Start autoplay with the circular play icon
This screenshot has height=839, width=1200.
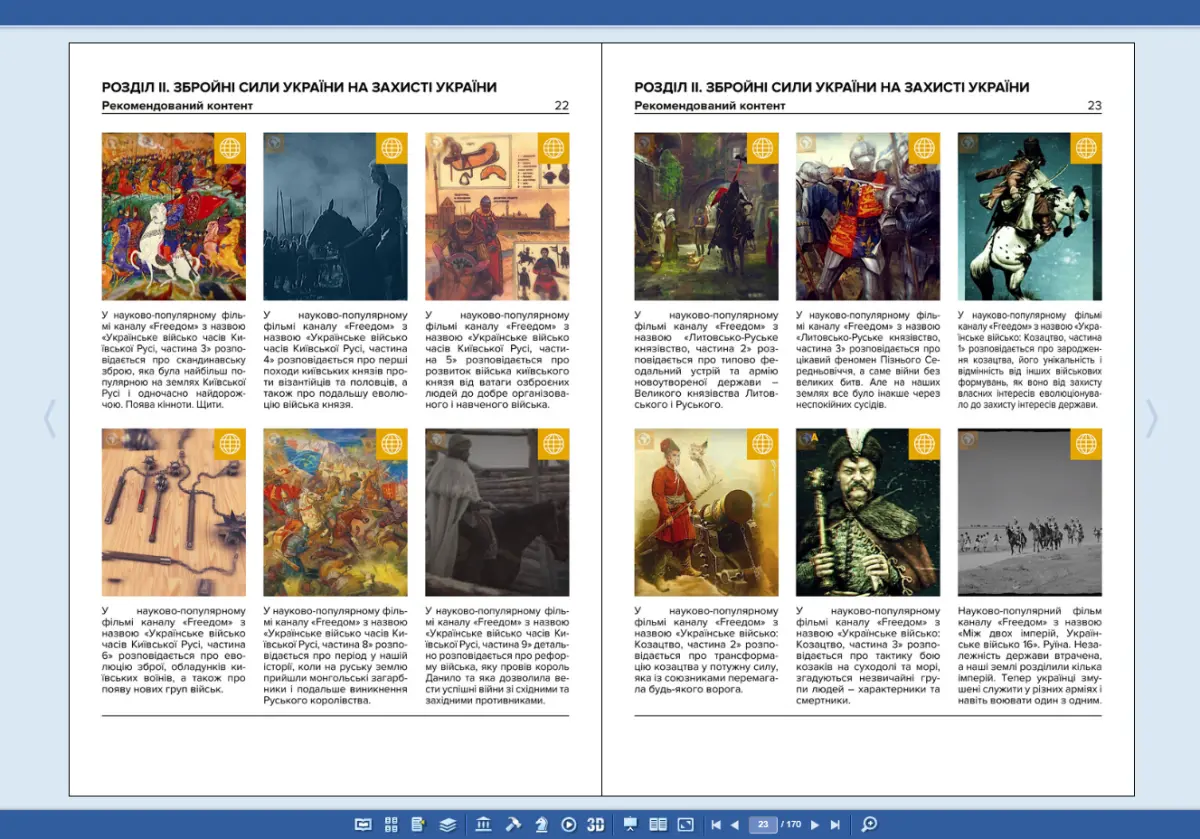point(569,824)
